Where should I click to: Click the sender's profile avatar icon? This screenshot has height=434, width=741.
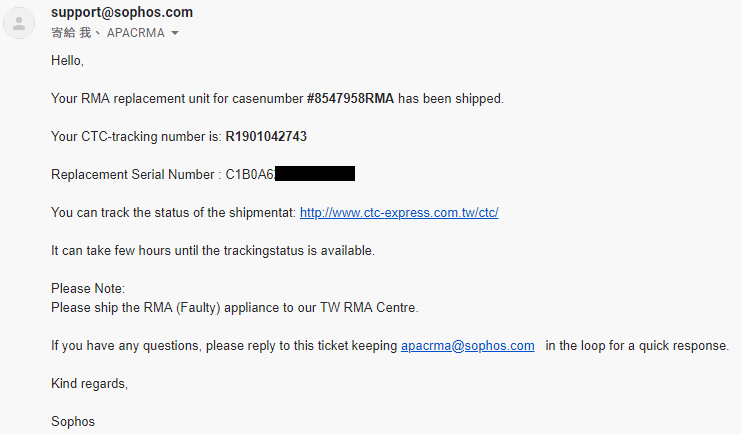[19, 23]
